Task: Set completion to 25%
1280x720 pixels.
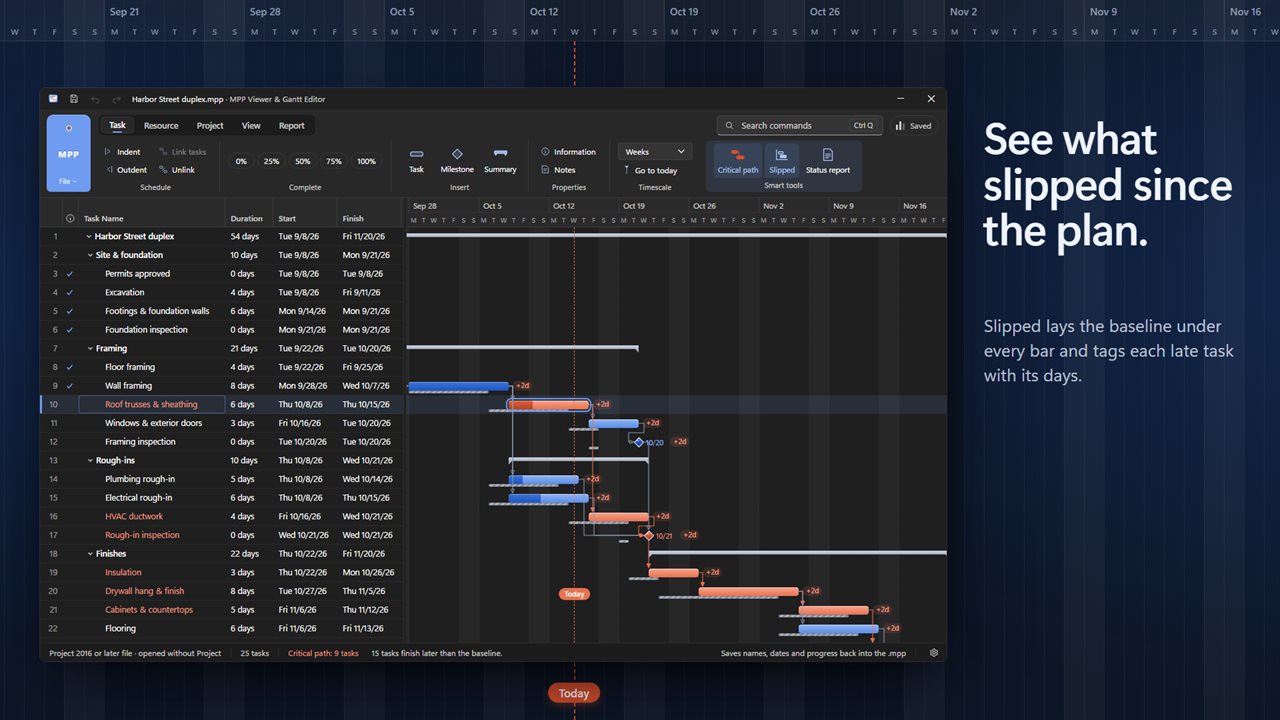Action: point(271,161)
